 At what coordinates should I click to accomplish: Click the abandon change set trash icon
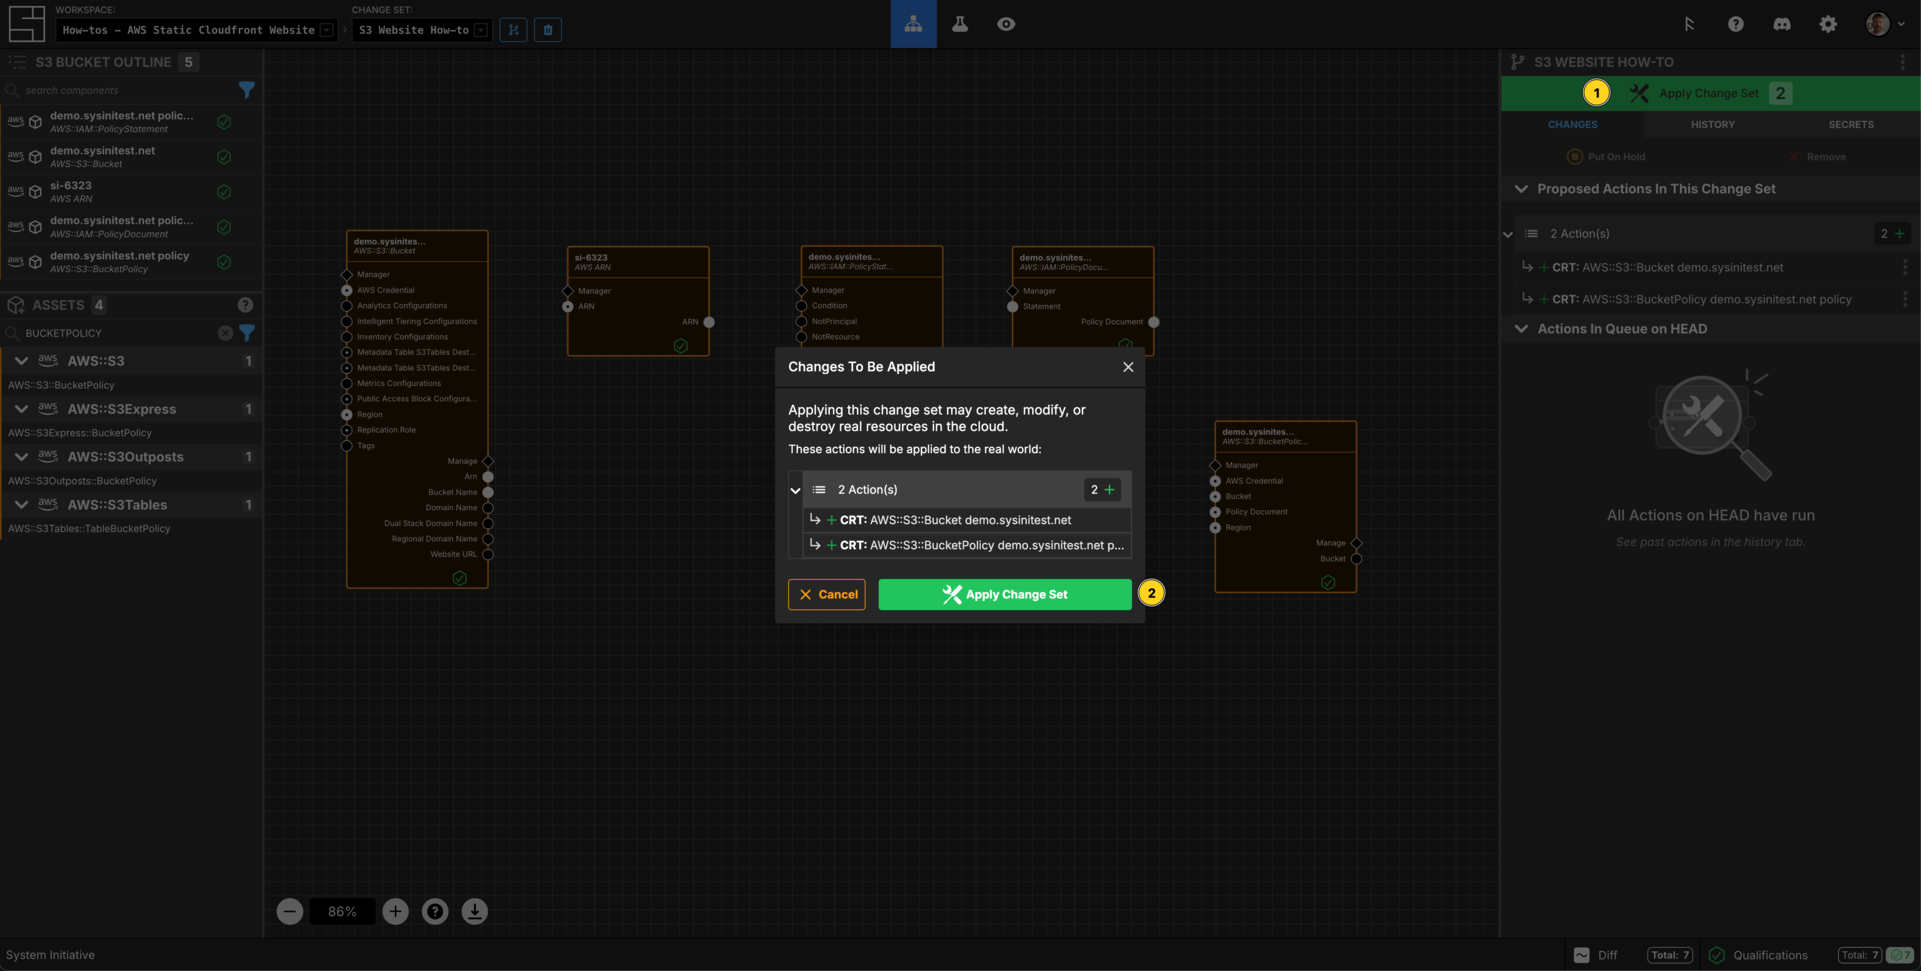[x=548, y=30]
